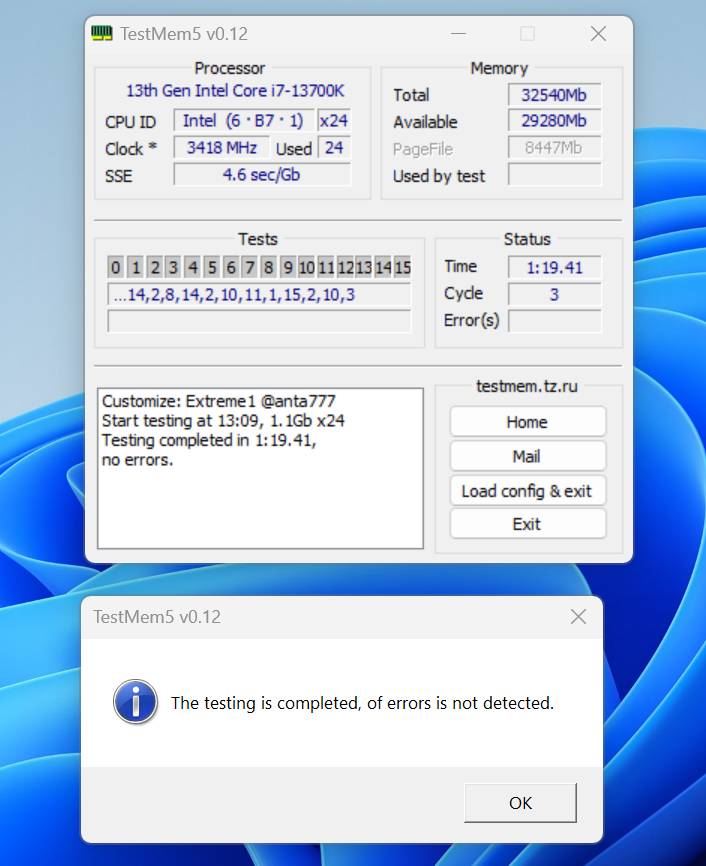Click the SSE 4.6 sec/Gb value
Viewport: 706px width, 866px height.
coord(262,175)
